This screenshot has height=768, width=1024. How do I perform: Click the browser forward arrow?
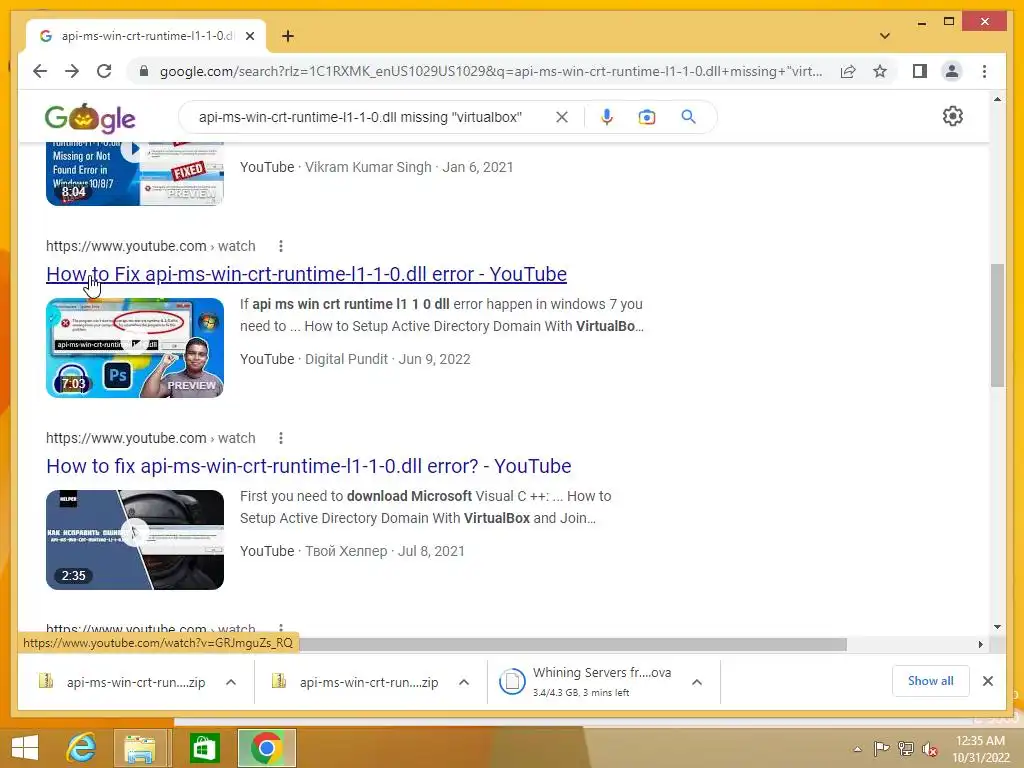point(72,71)
